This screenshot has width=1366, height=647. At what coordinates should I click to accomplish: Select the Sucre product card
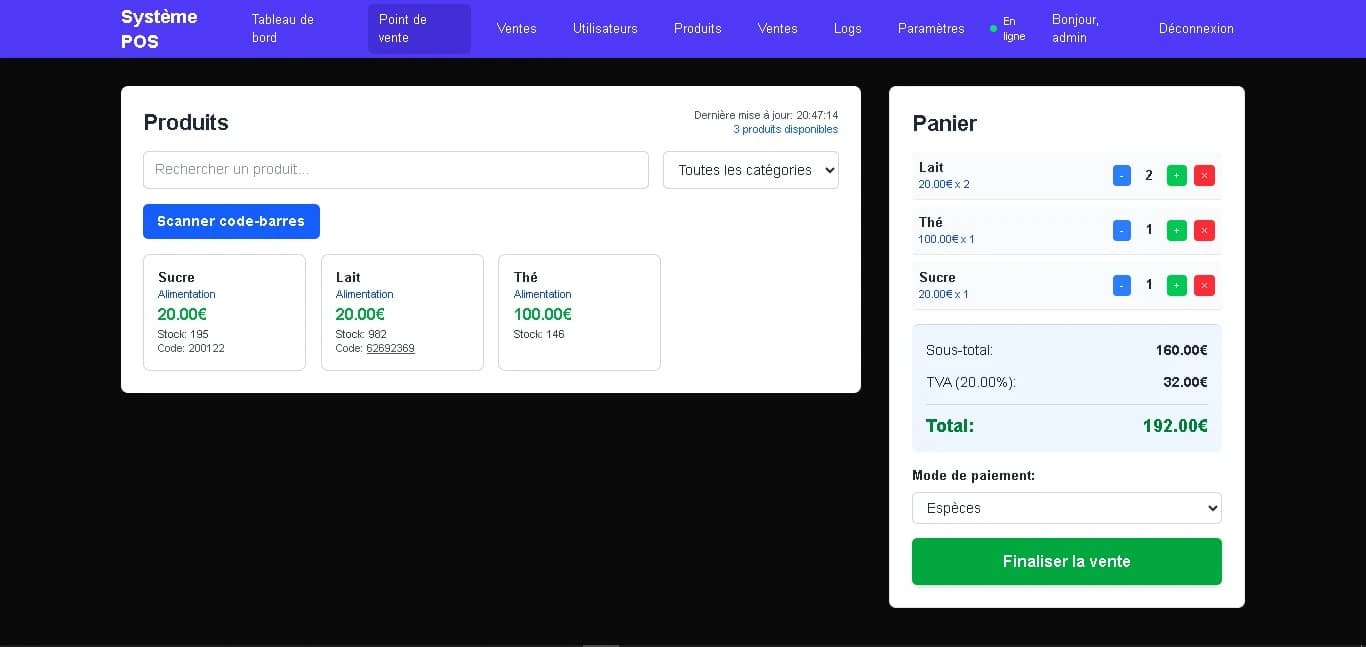point(224,312)
